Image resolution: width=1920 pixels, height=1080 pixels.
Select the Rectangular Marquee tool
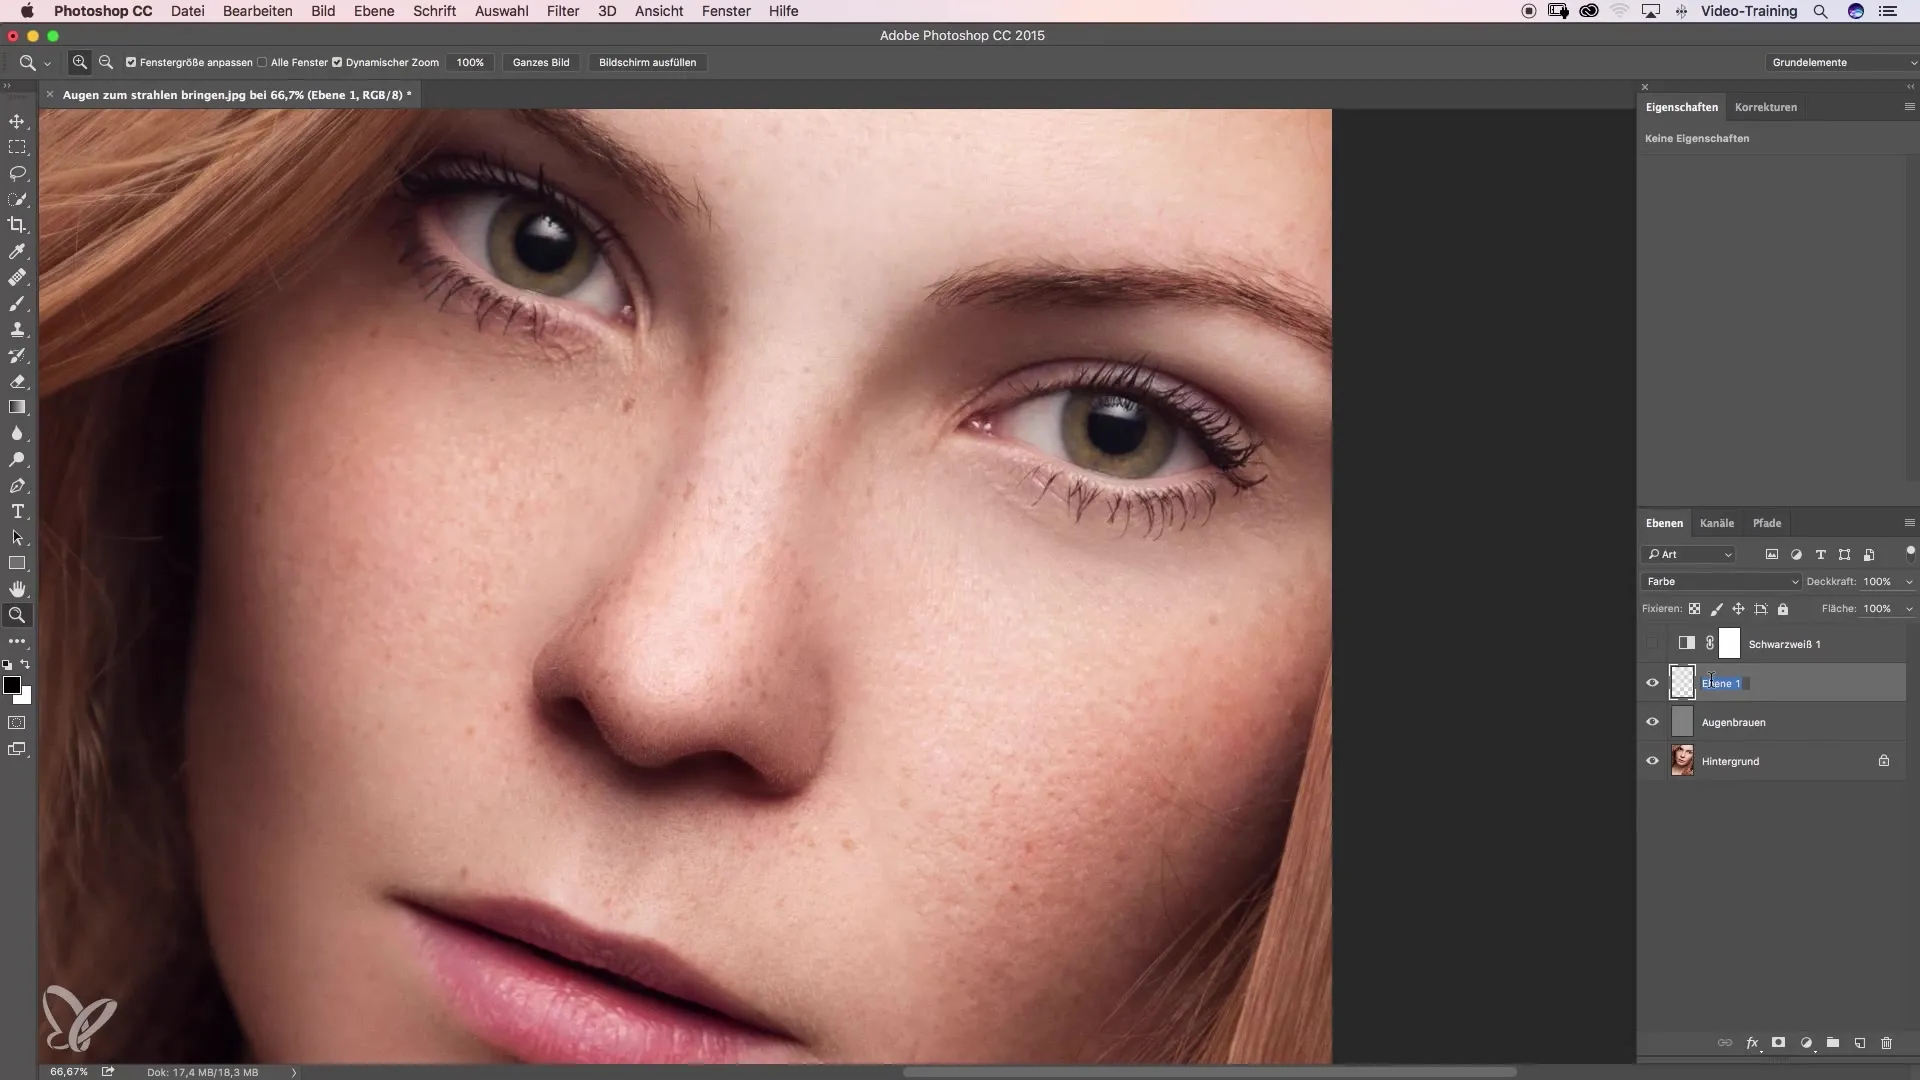[x=17, y=147]
